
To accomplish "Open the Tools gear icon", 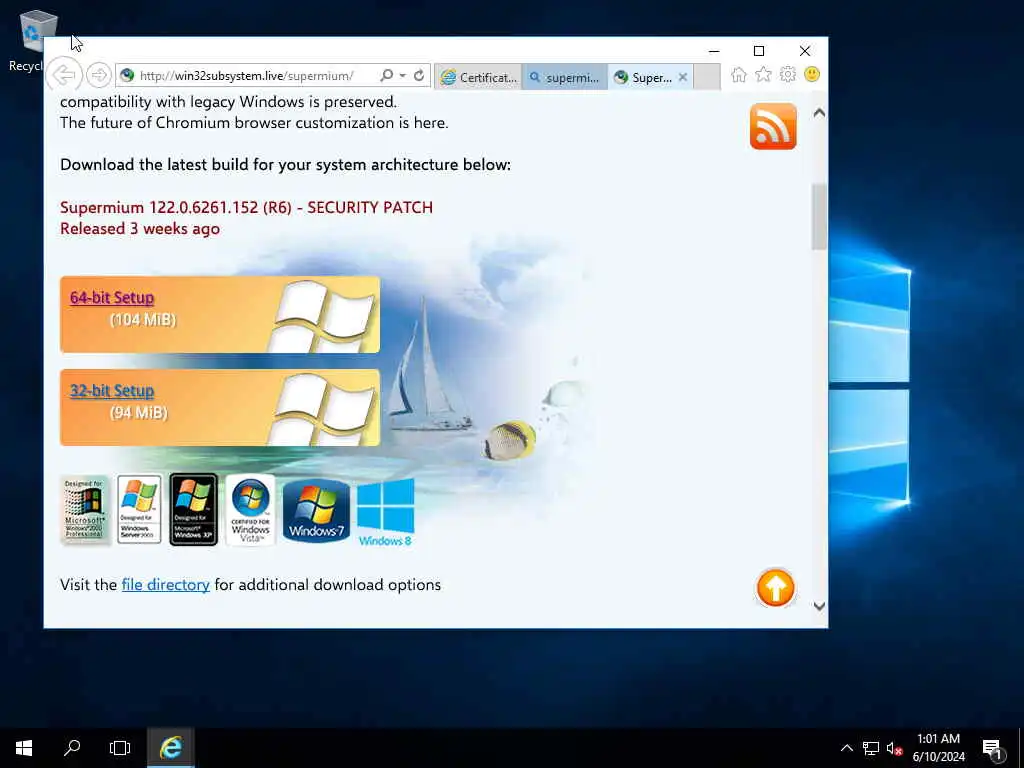I will tap(788, 74).
